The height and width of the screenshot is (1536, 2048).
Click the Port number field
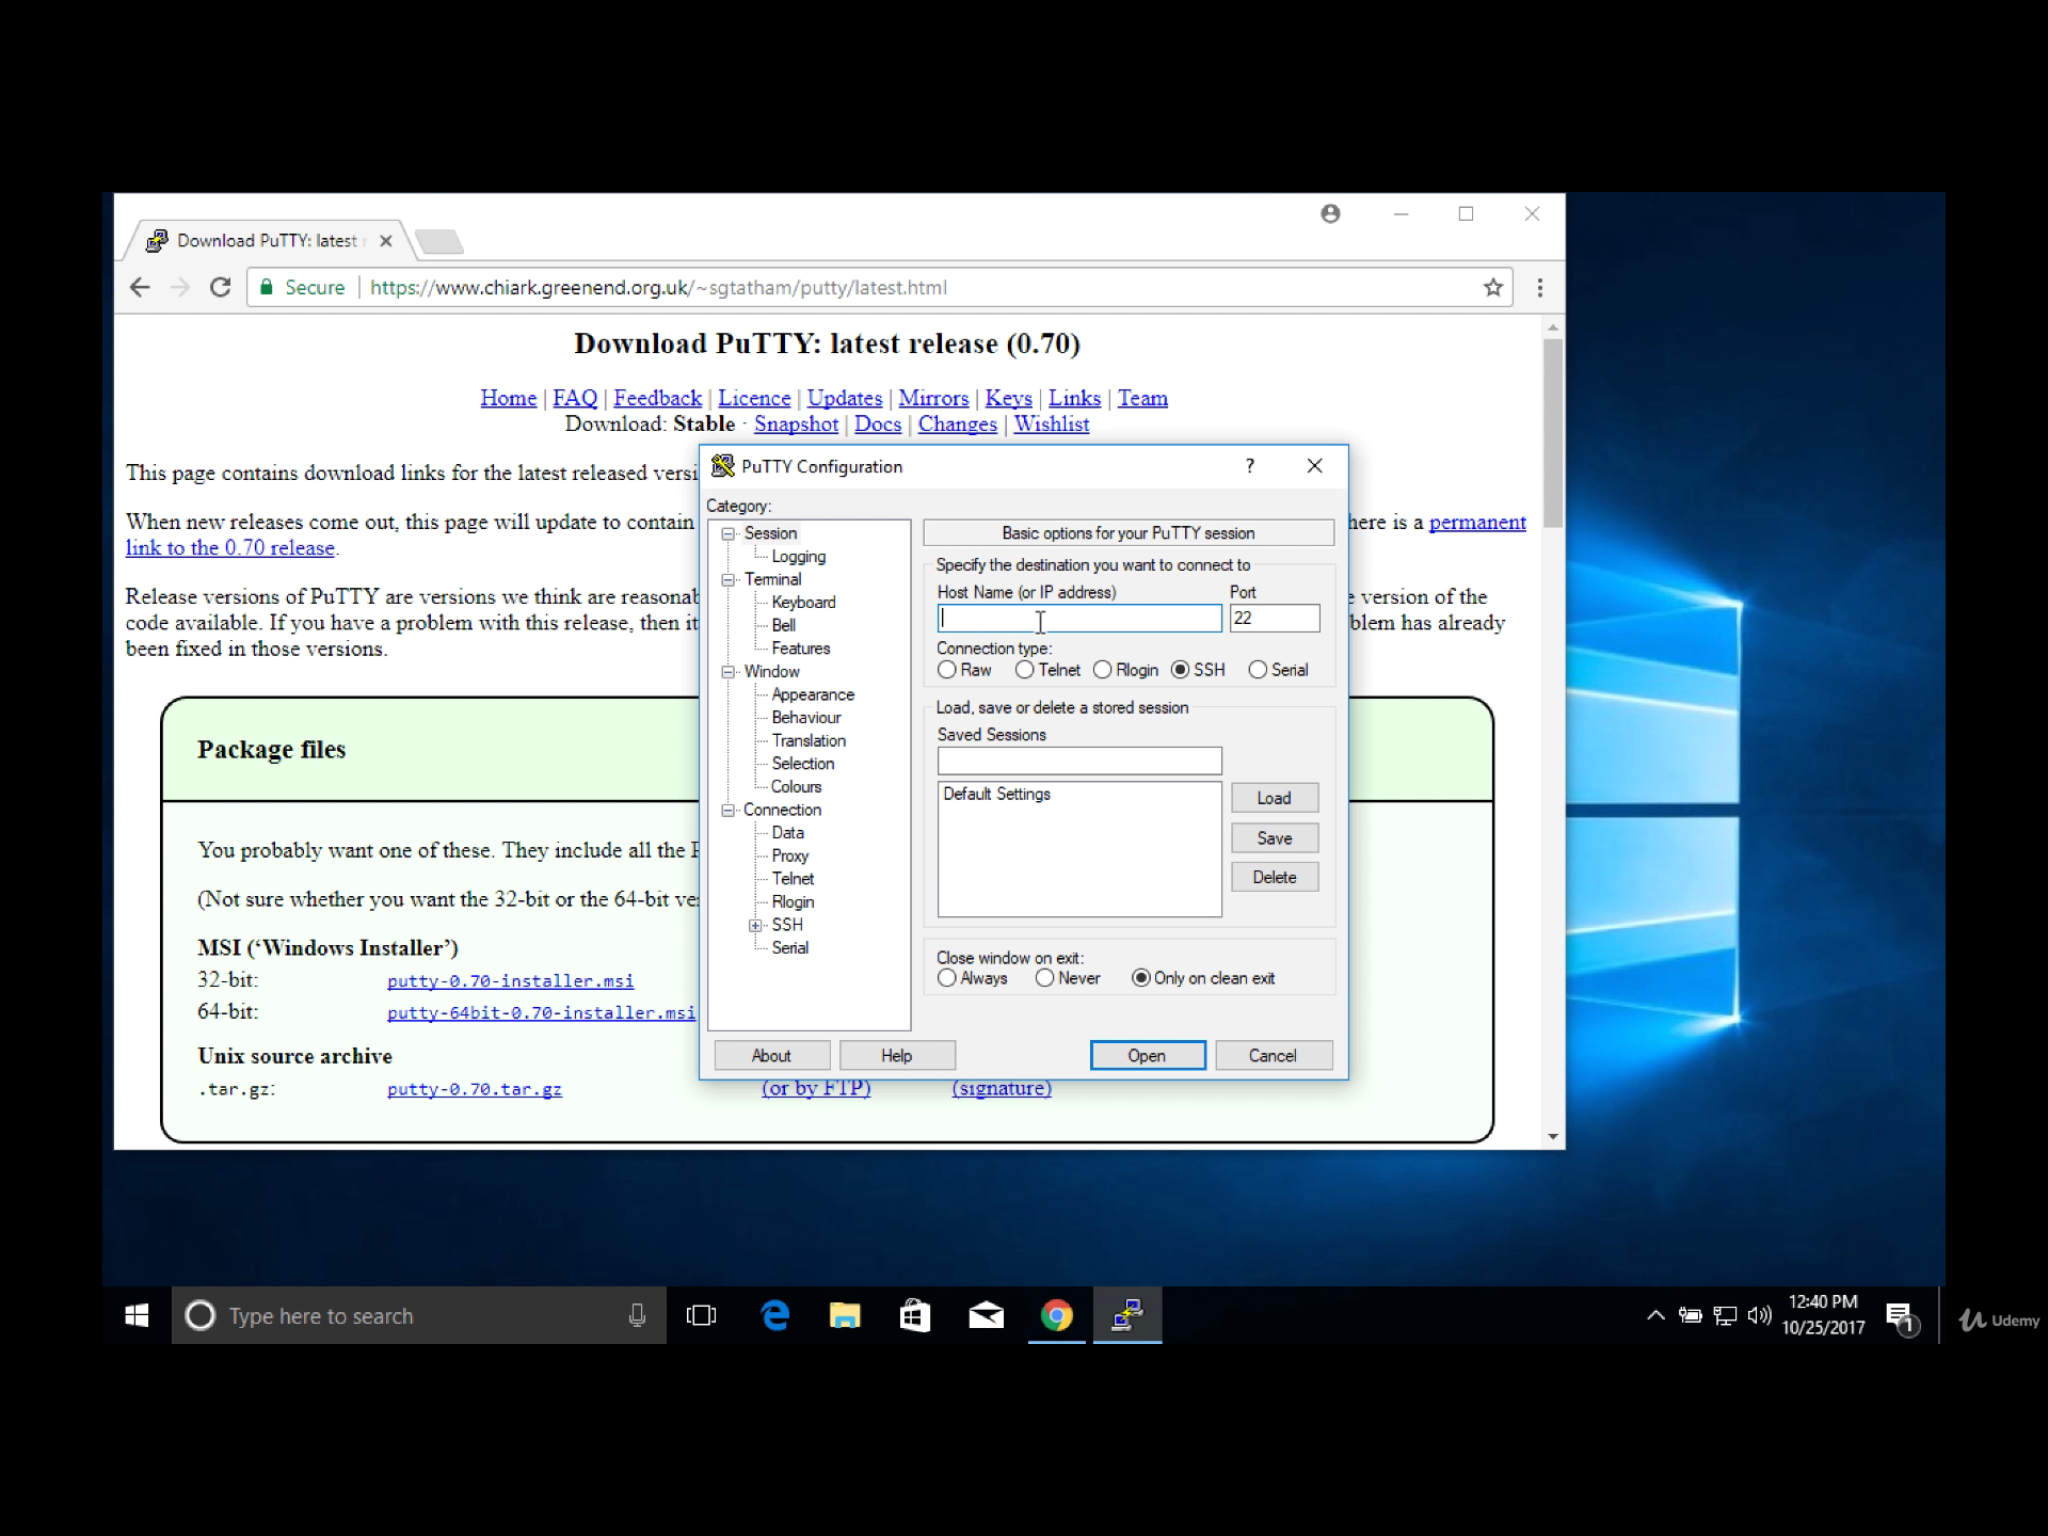[1274, 618]
